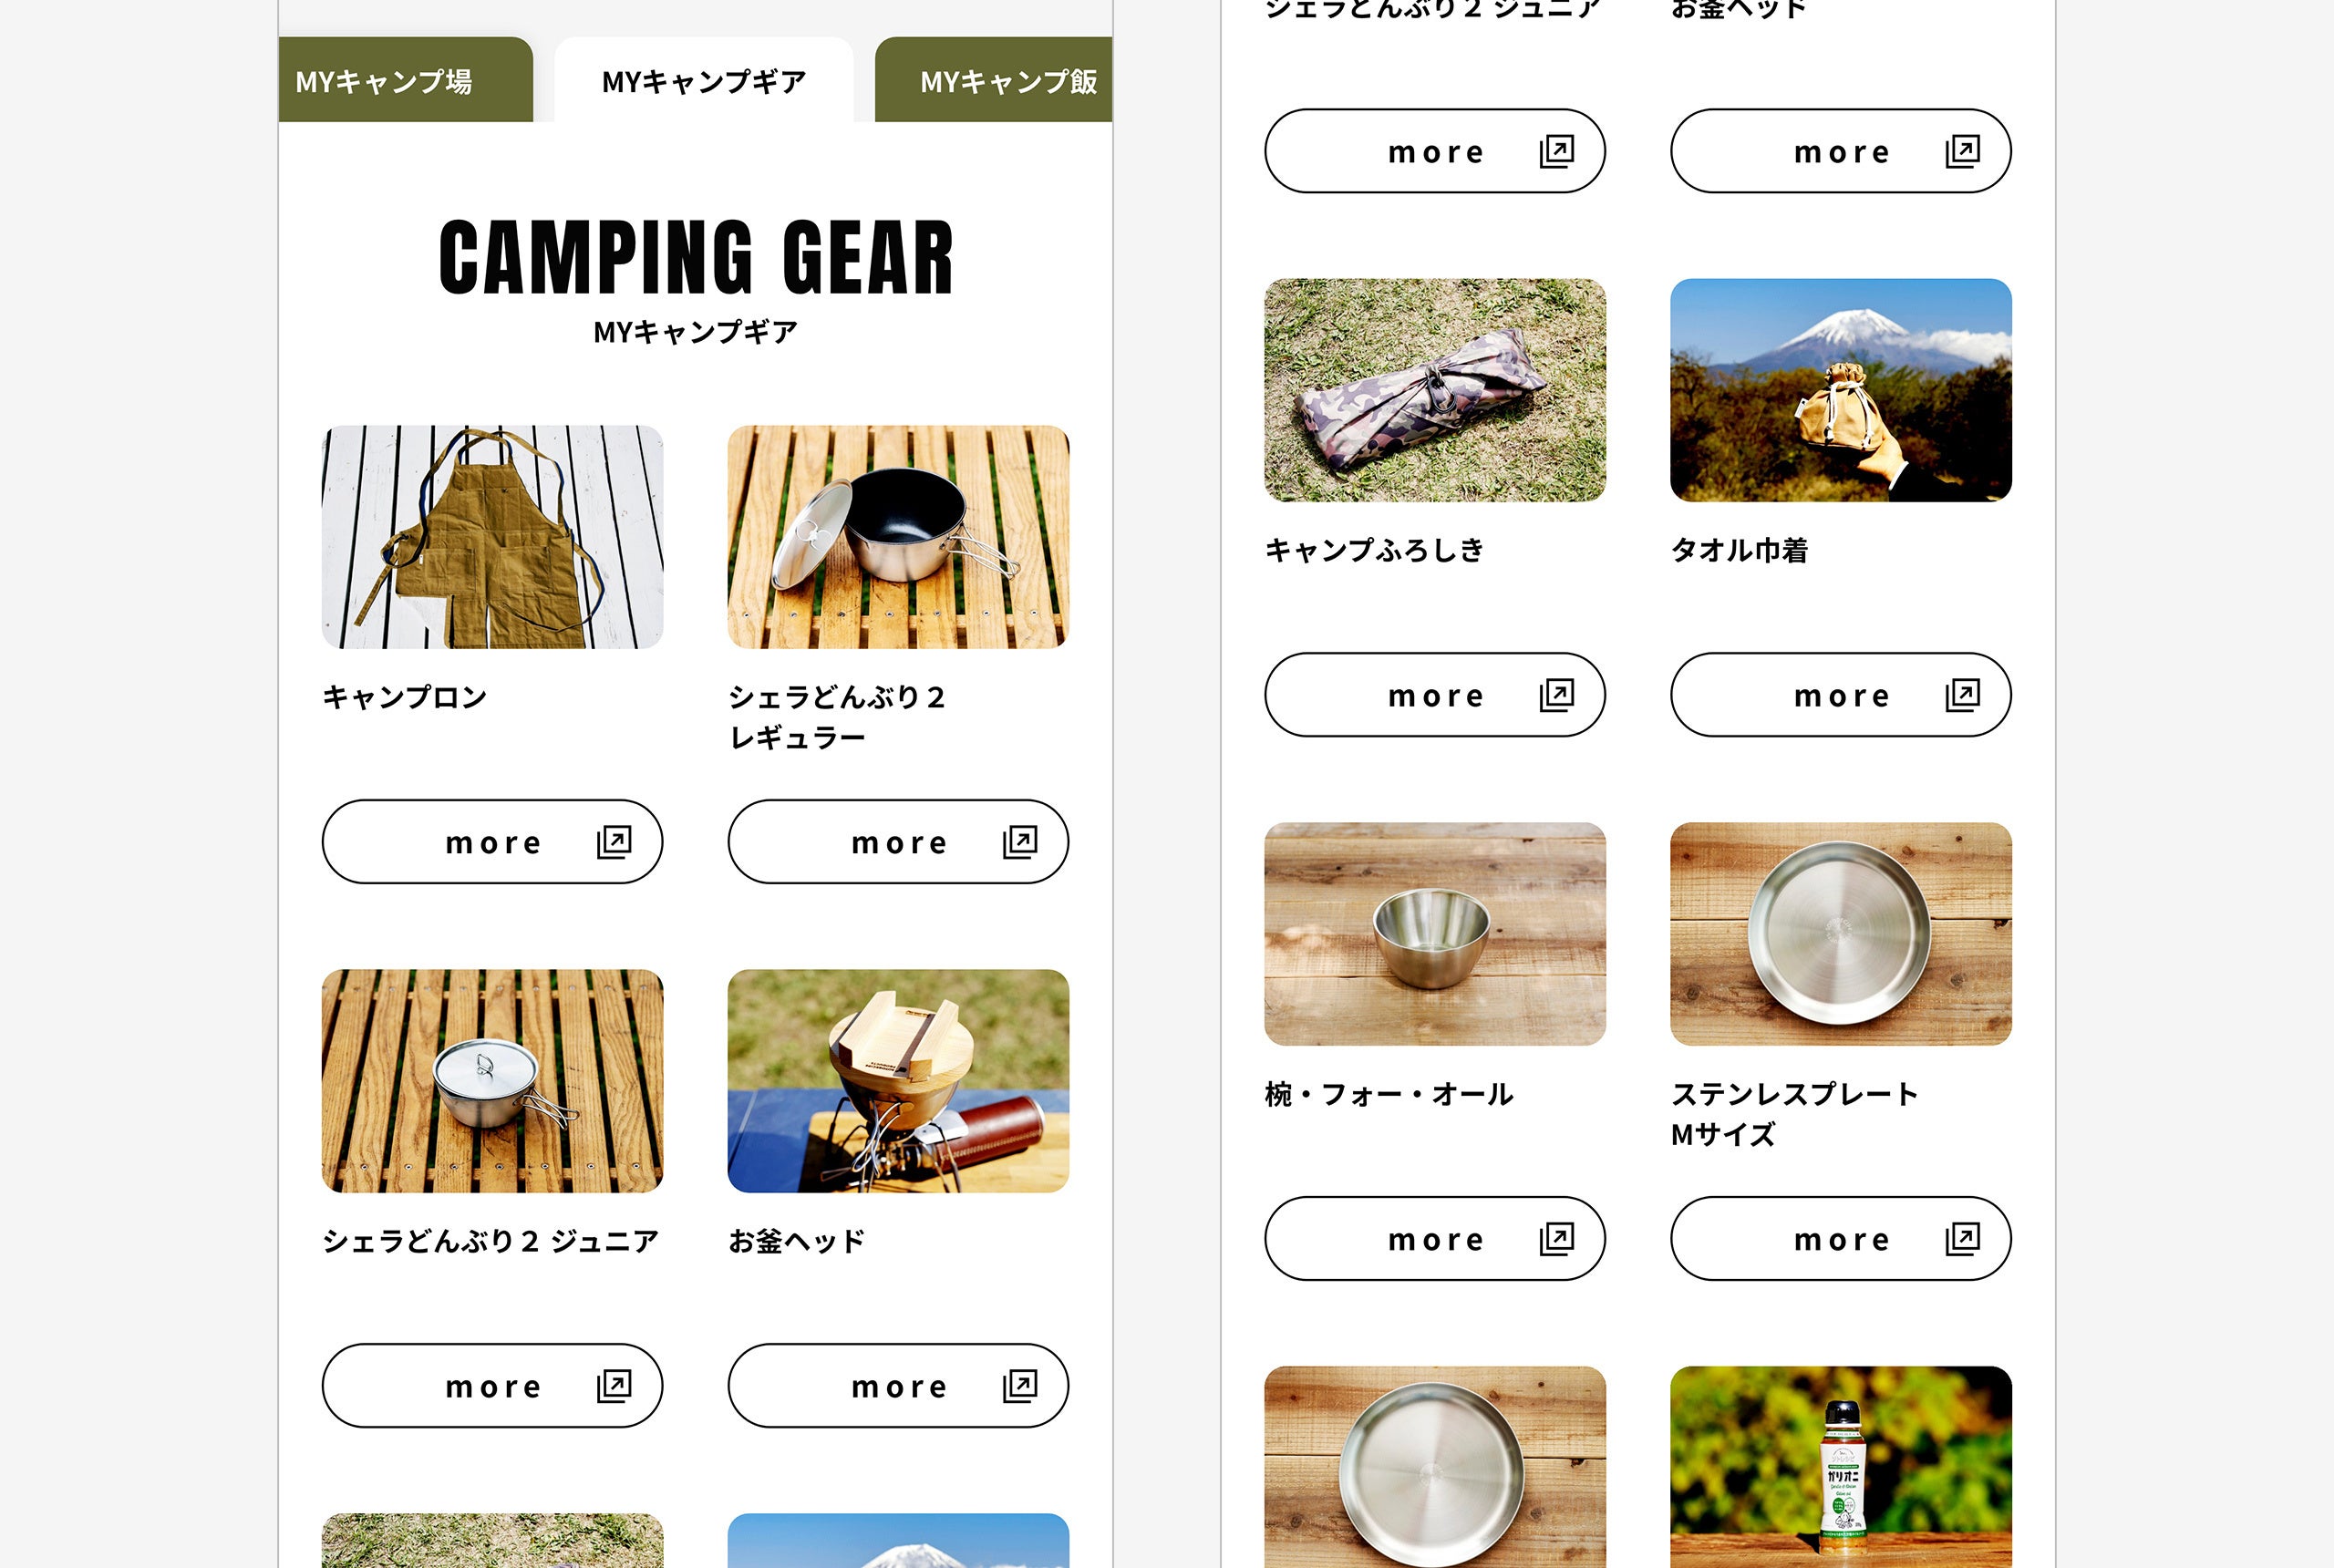Click external link icon under シェラどんぶり2 レギュラー
2334x1568 pixels.
pos(1020,842)
